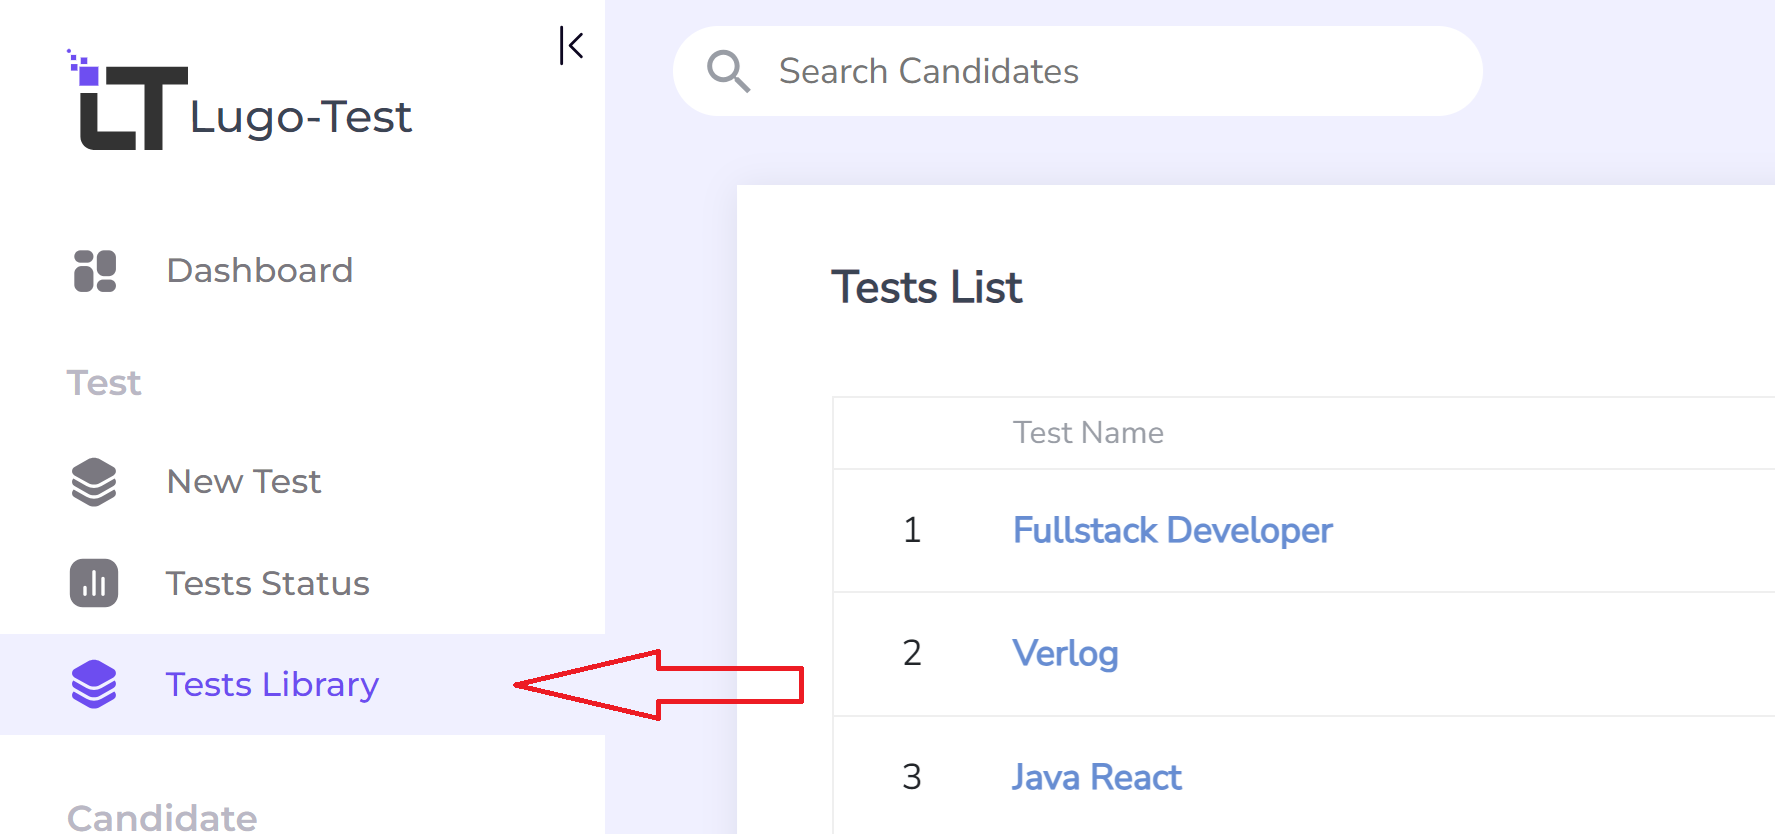The image size is (1775, 834).
Task: Click row number 1 in the tests table
Action: (x=912, y=530)
